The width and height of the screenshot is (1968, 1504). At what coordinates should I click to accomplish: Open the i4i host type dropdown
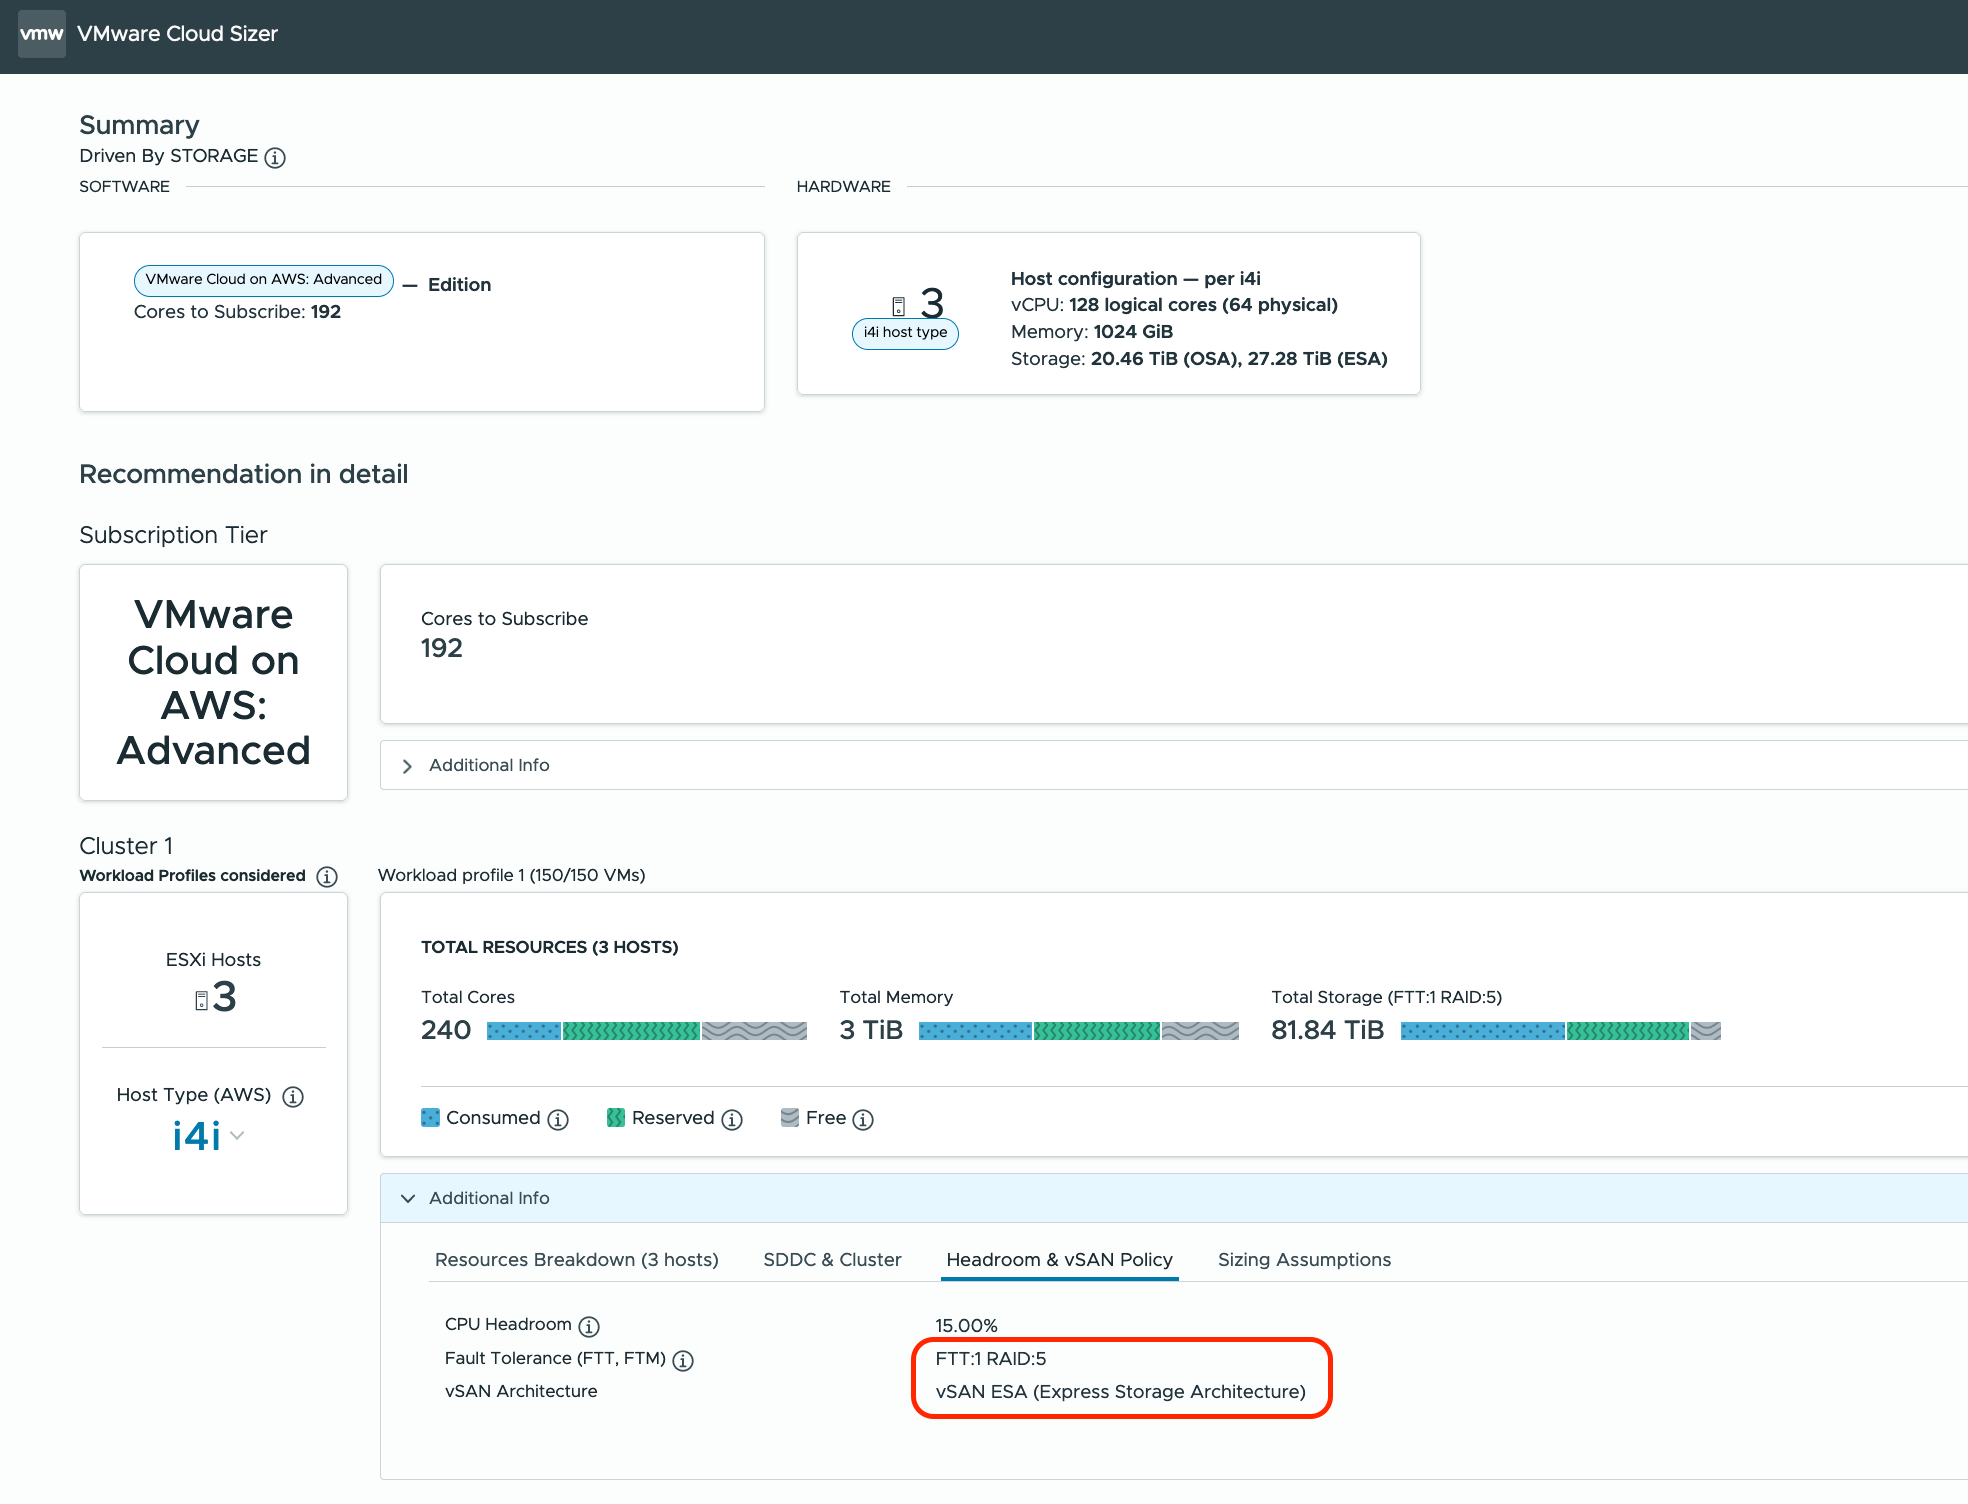point(237,1136)
